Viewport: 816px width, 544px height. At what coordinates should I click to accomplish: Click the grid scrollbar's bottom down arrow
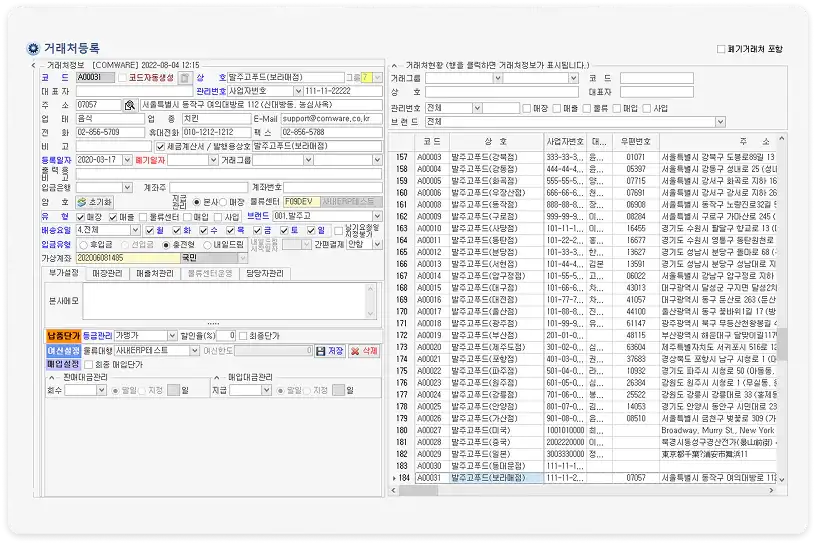point(781,479)
